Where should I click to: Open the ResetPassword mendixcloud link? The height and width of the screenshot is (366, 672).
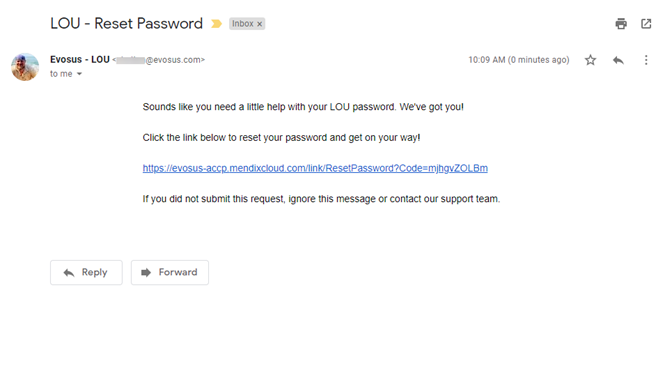(315, 168)
